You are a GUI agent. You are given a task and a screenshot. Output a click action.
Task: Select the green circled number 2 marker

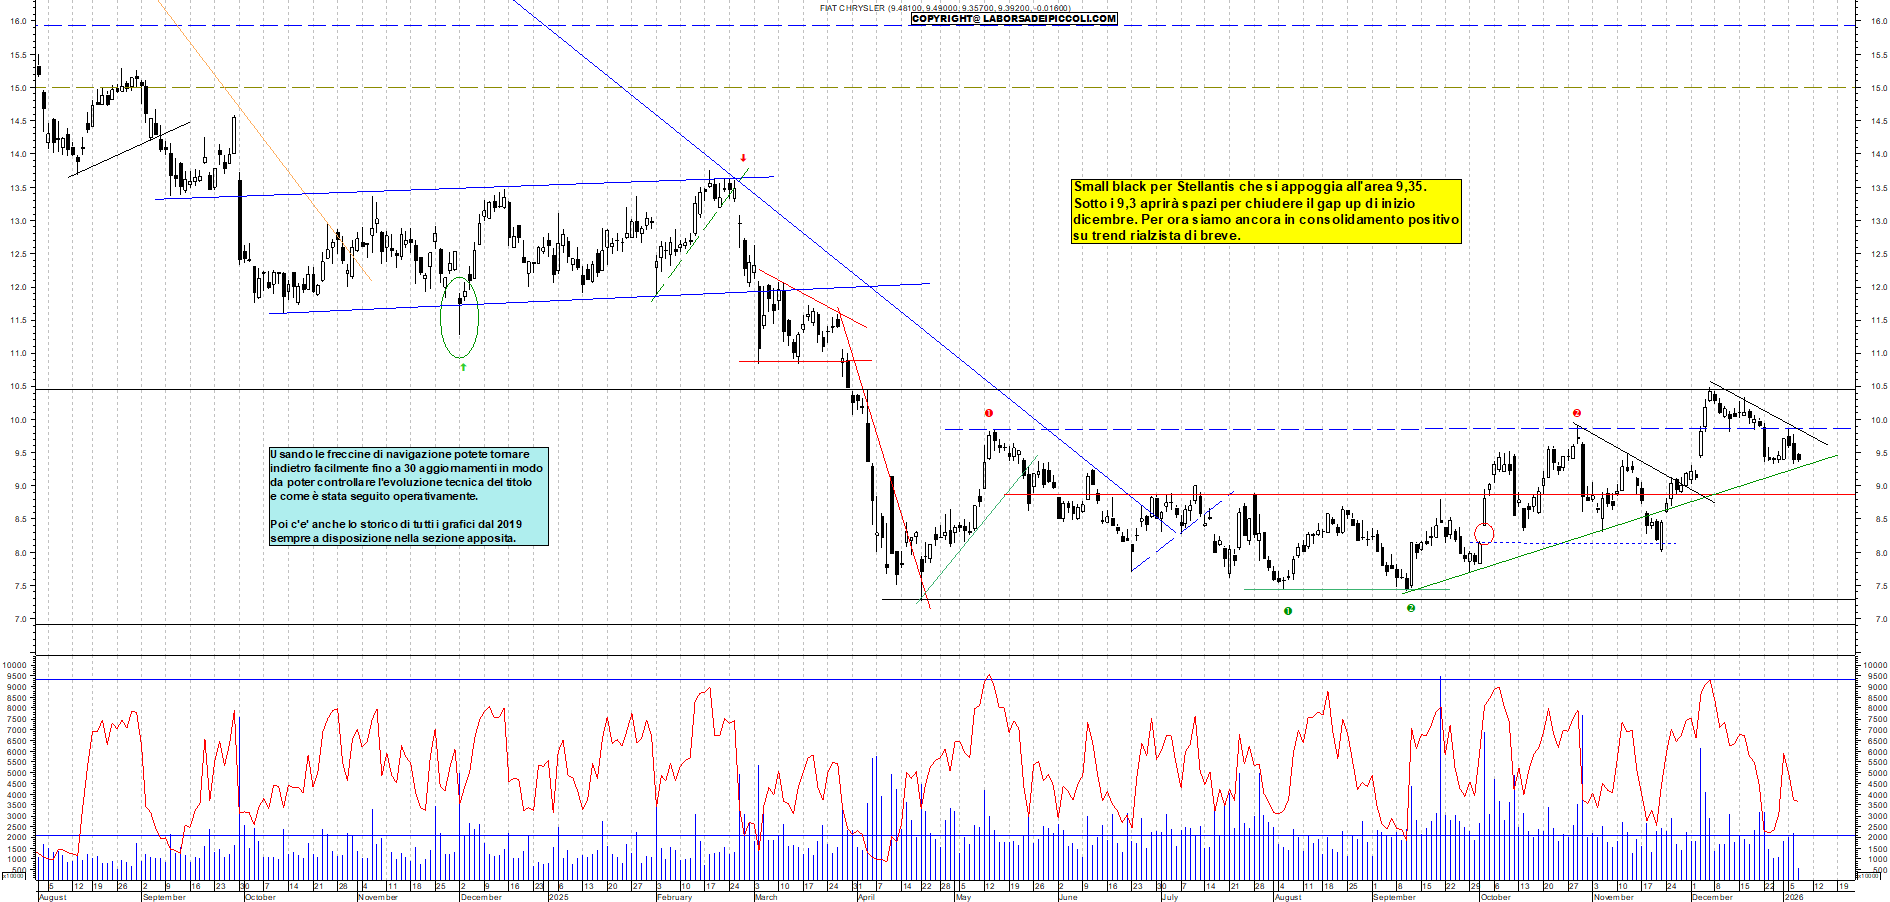pyautogui.click(x=1411, y=608)
